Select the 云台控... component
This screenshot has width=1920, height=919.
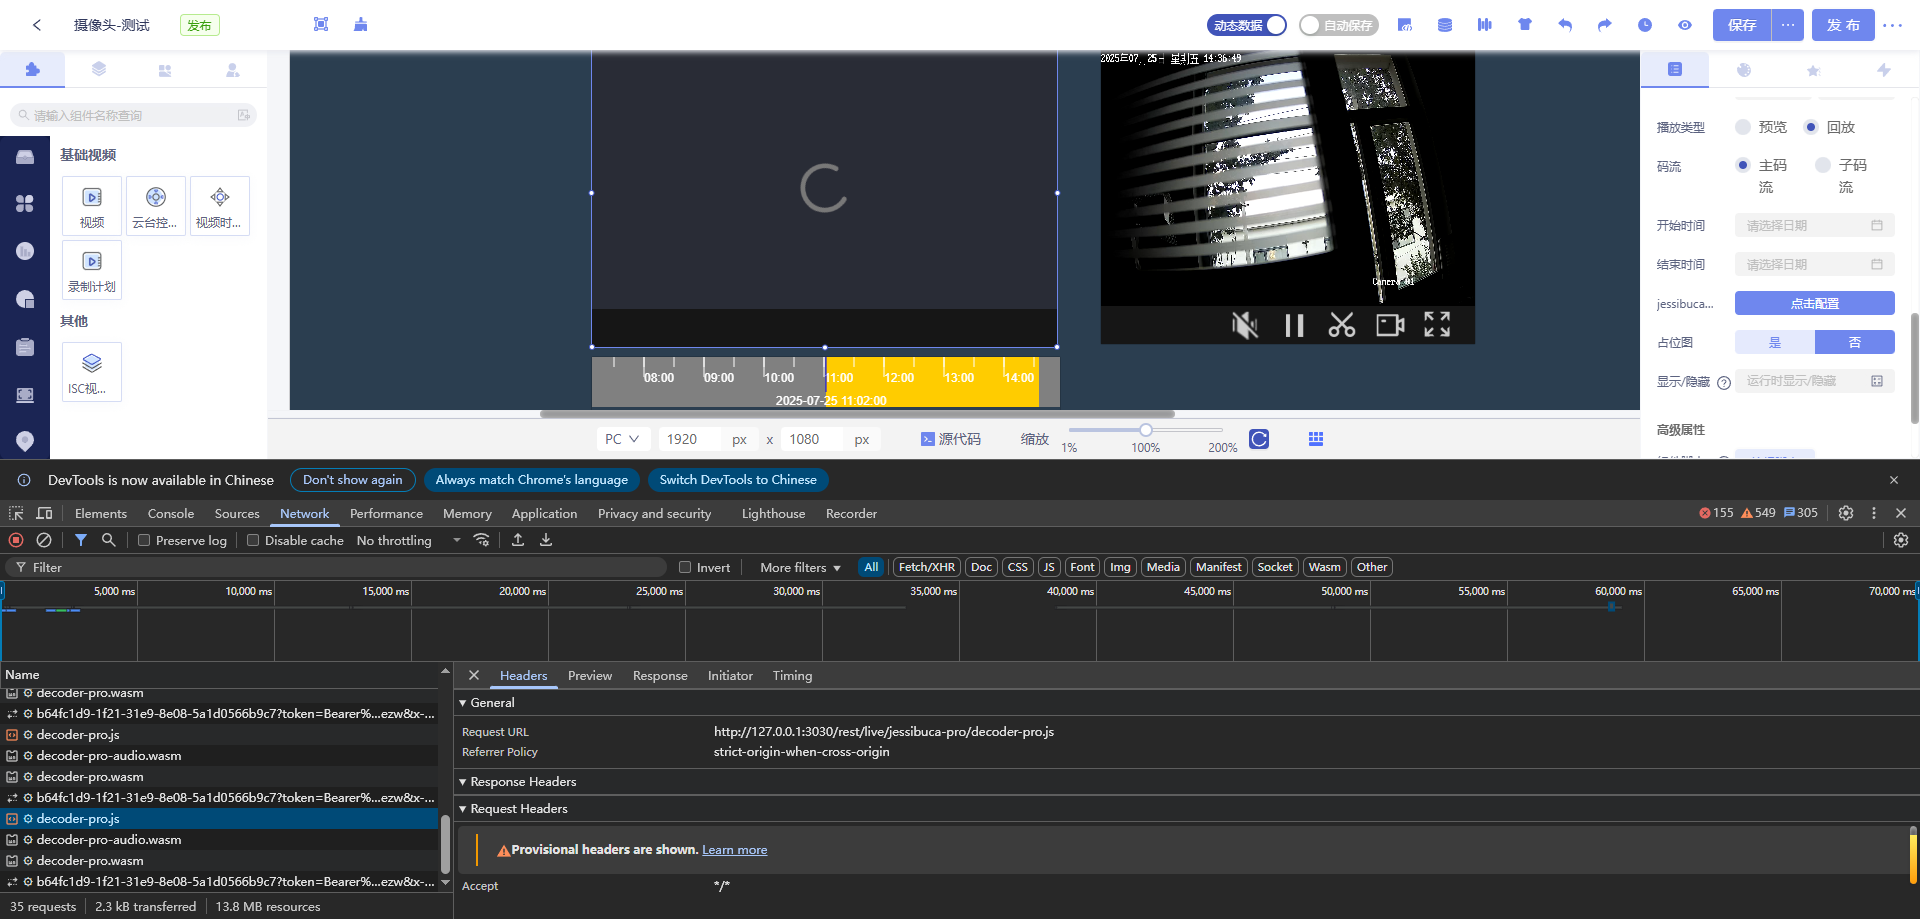[x=155, y=206]
